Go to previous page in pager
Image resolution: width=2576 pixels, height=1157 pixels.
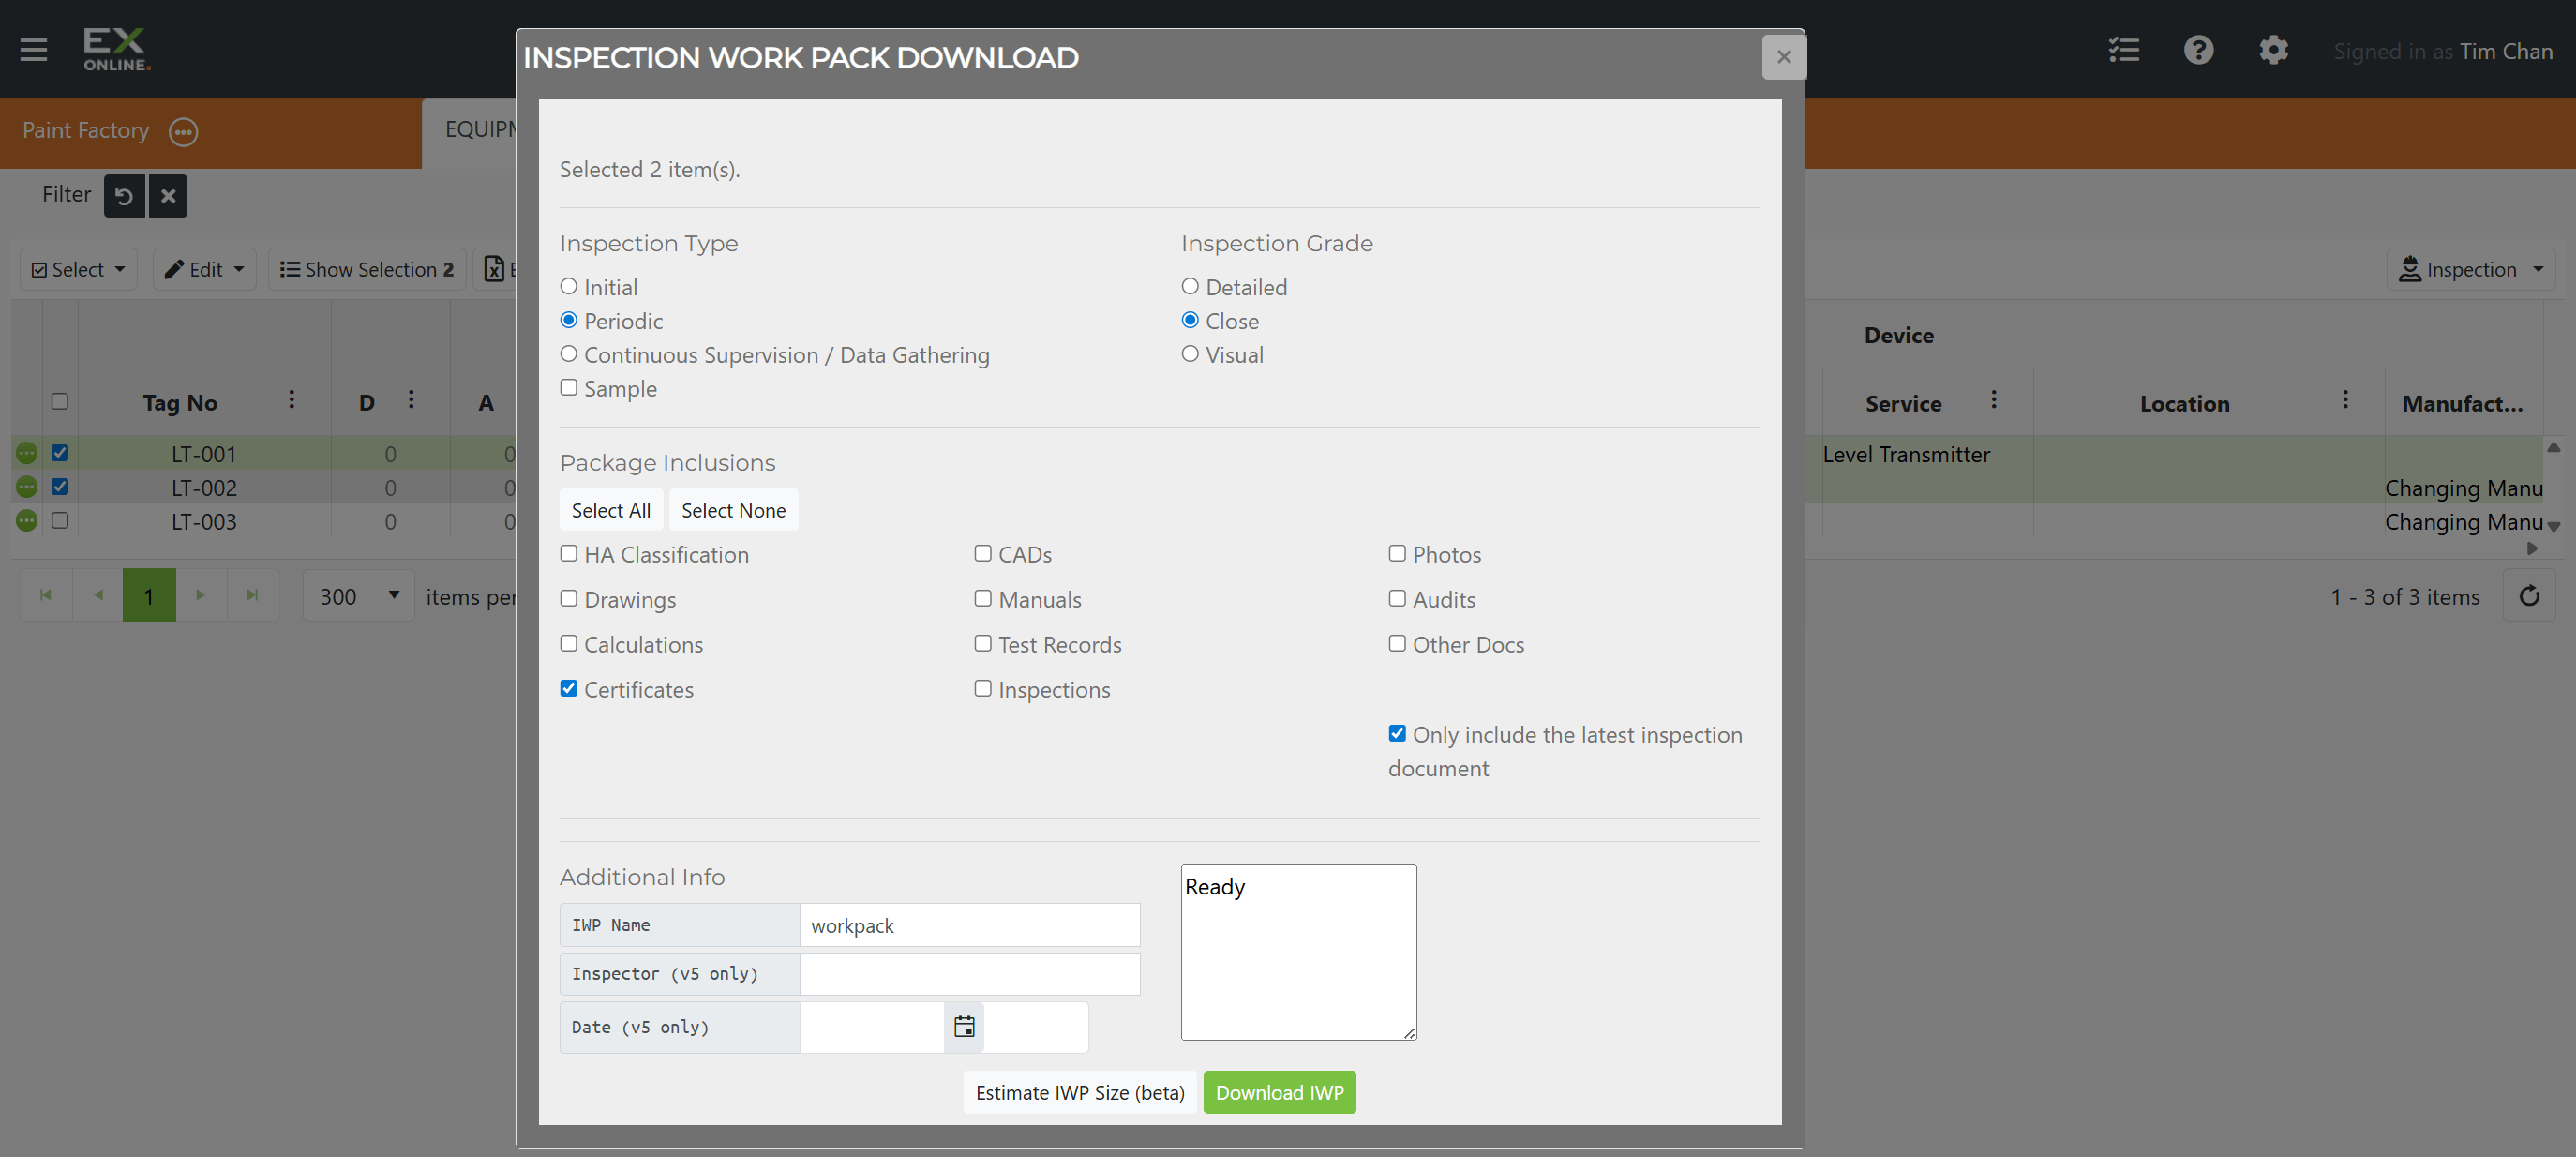coord(98,595)
